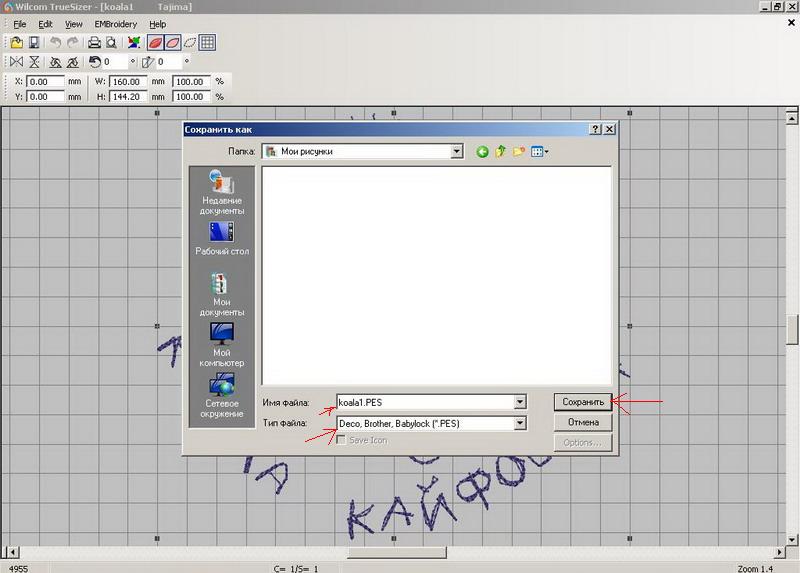Expand the Папка folder dropdown
This screenshot has width=800, height=573.
pos(457,152)
